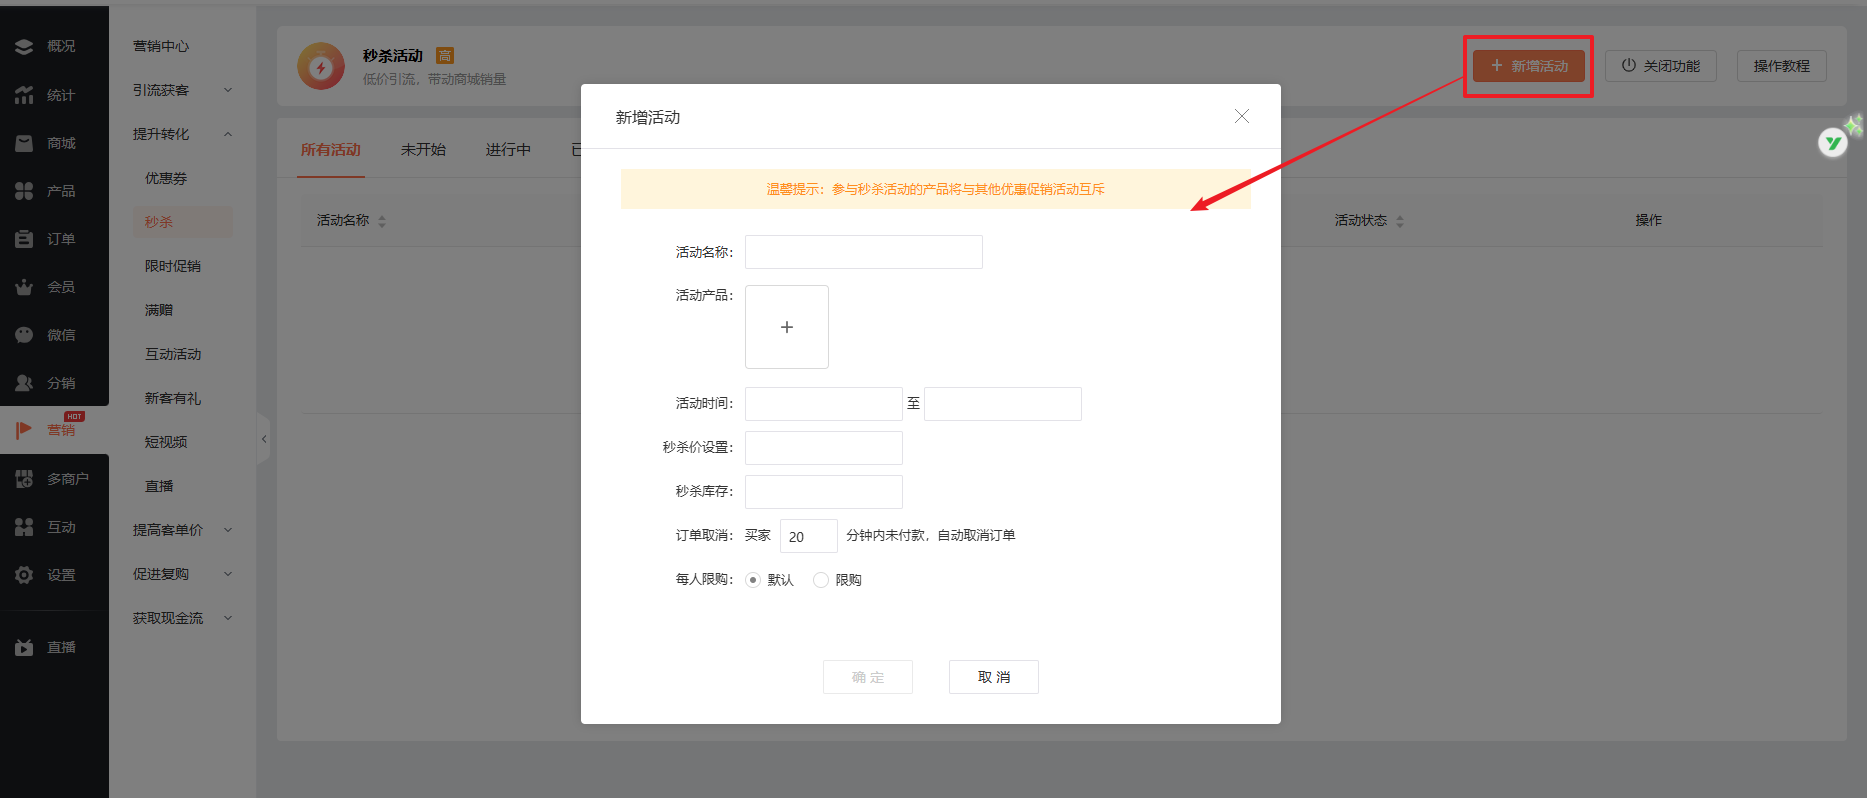1867x798 pixels.
Task: Click the 秒杀活动 lightning logo icon
Action: point(321,67)
